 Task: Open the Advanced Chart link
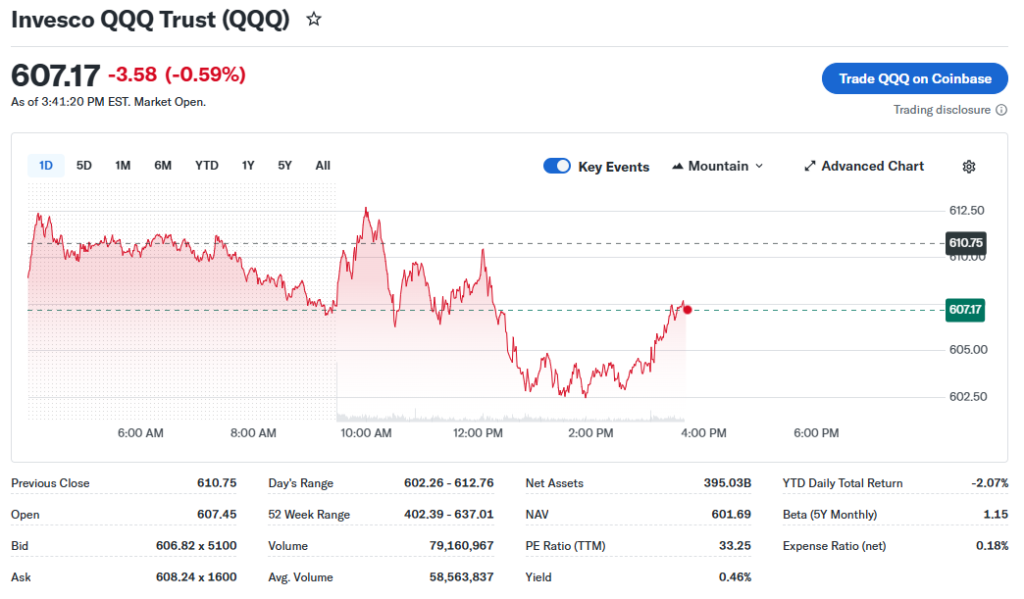tap(872, 166)
